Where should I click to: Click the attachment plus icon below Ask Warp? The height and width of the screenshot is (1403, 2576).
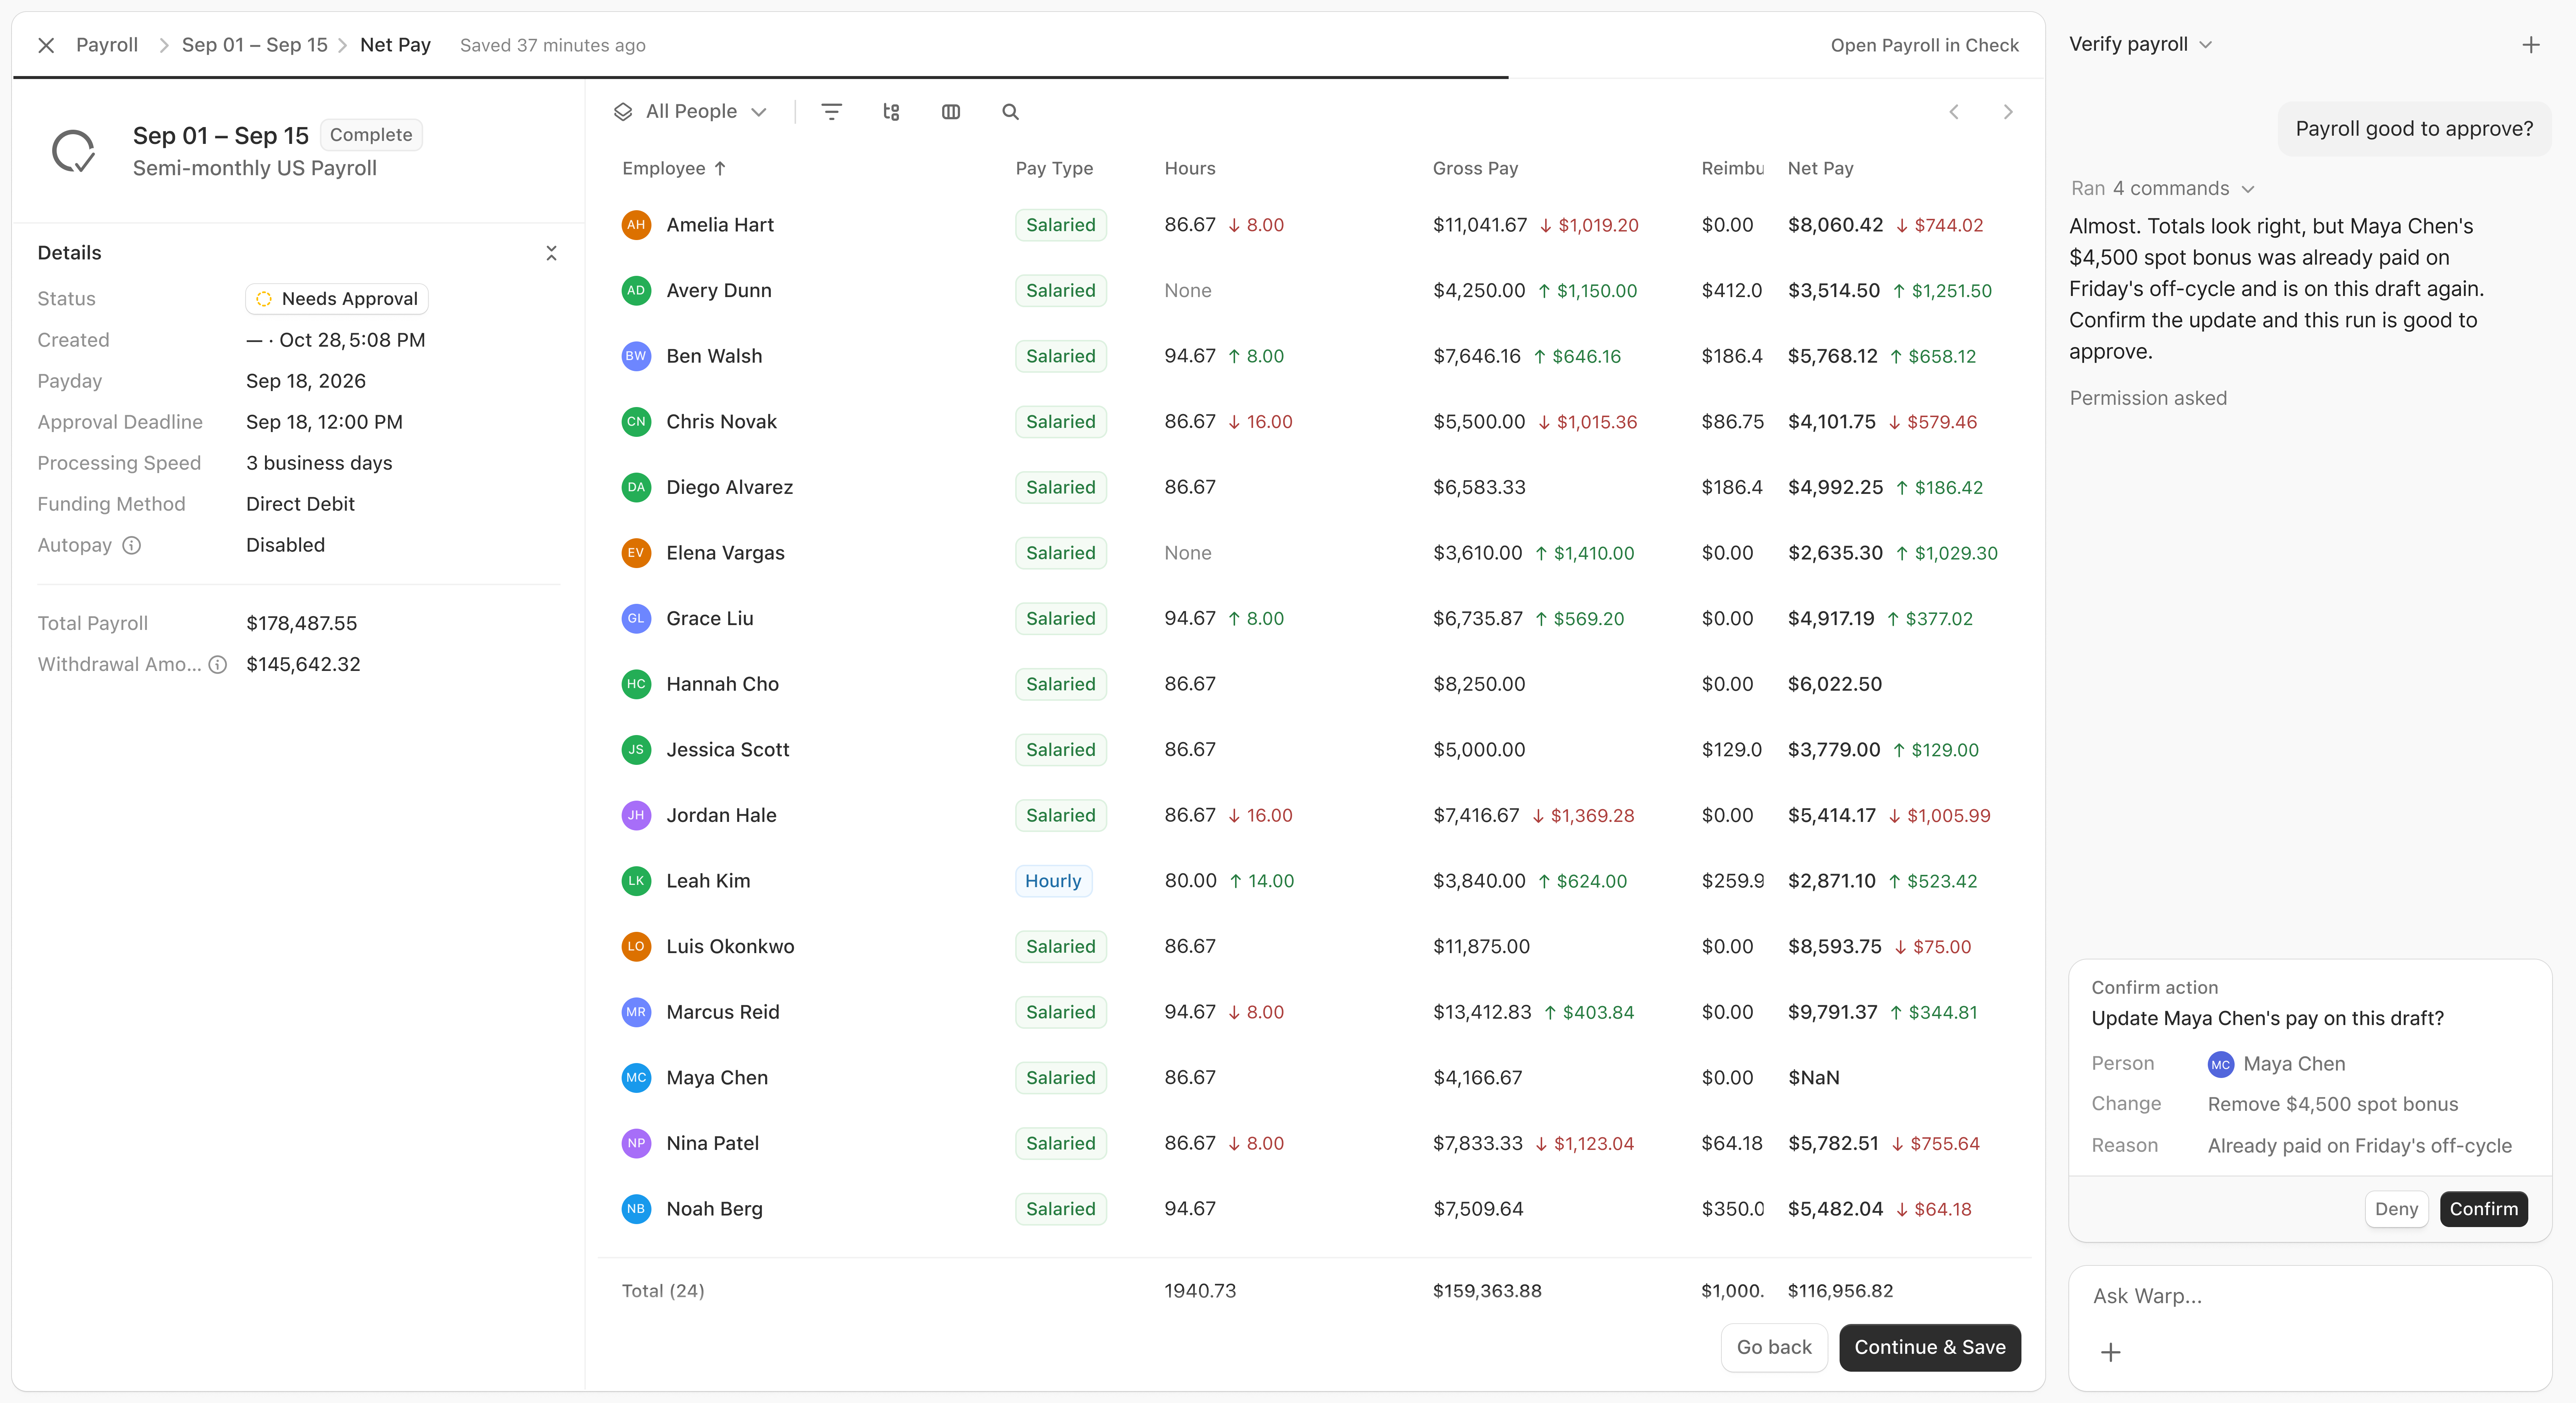point(2111,1352)
